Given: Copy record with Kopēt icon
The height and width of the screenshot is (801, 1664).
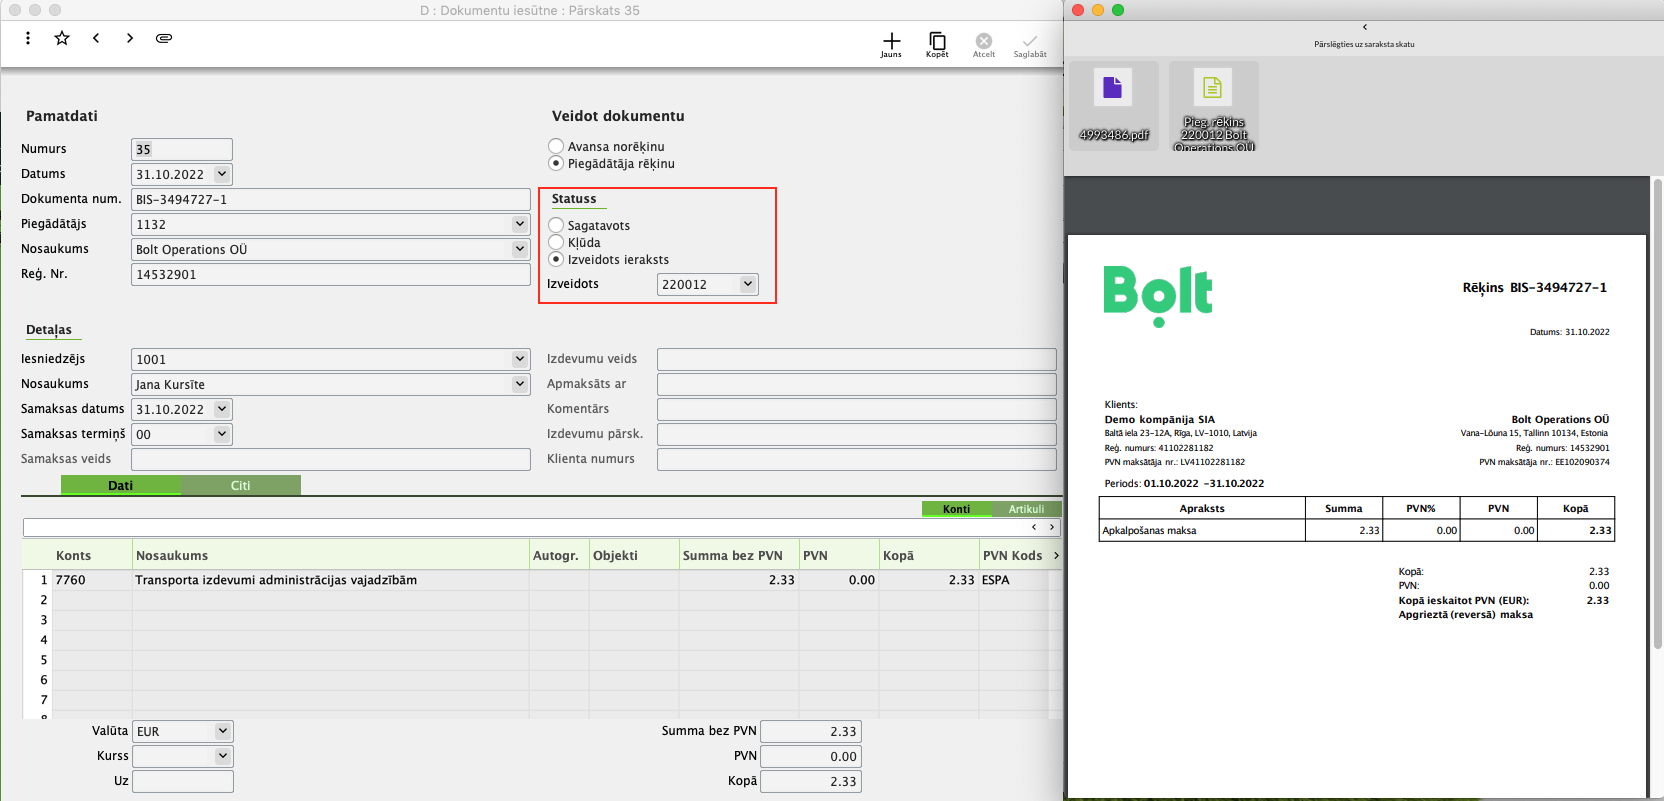Looking at the screenshot, I should 937,44.
